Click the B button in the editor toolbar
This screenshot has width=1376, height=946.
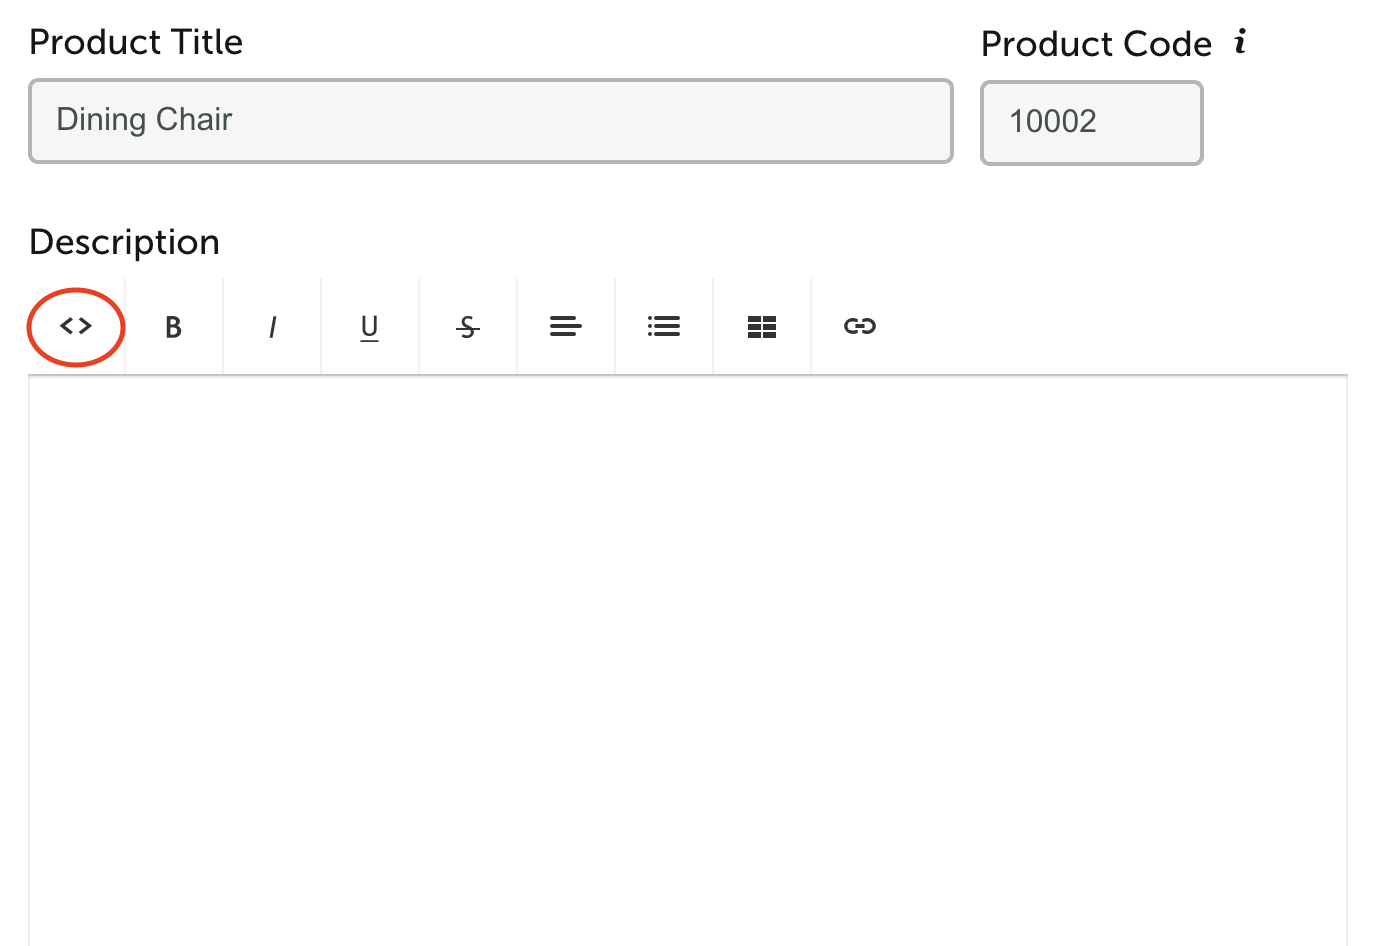click(173, 326)
